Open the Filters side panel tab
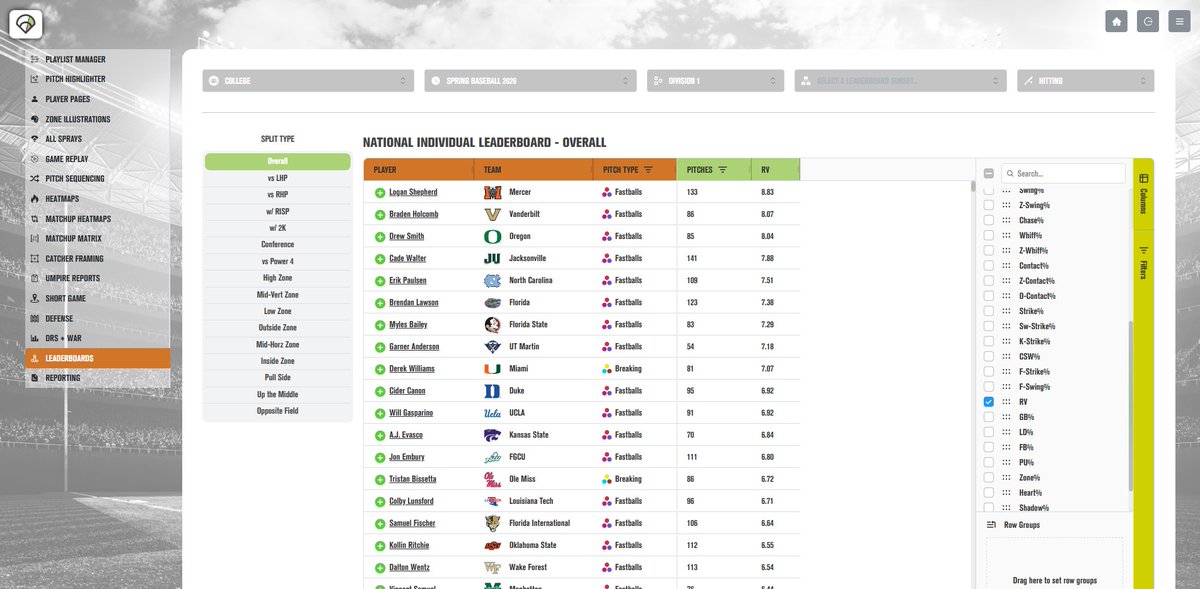This screenshot has width=1200, height=589. click(x=1144, y=262)
